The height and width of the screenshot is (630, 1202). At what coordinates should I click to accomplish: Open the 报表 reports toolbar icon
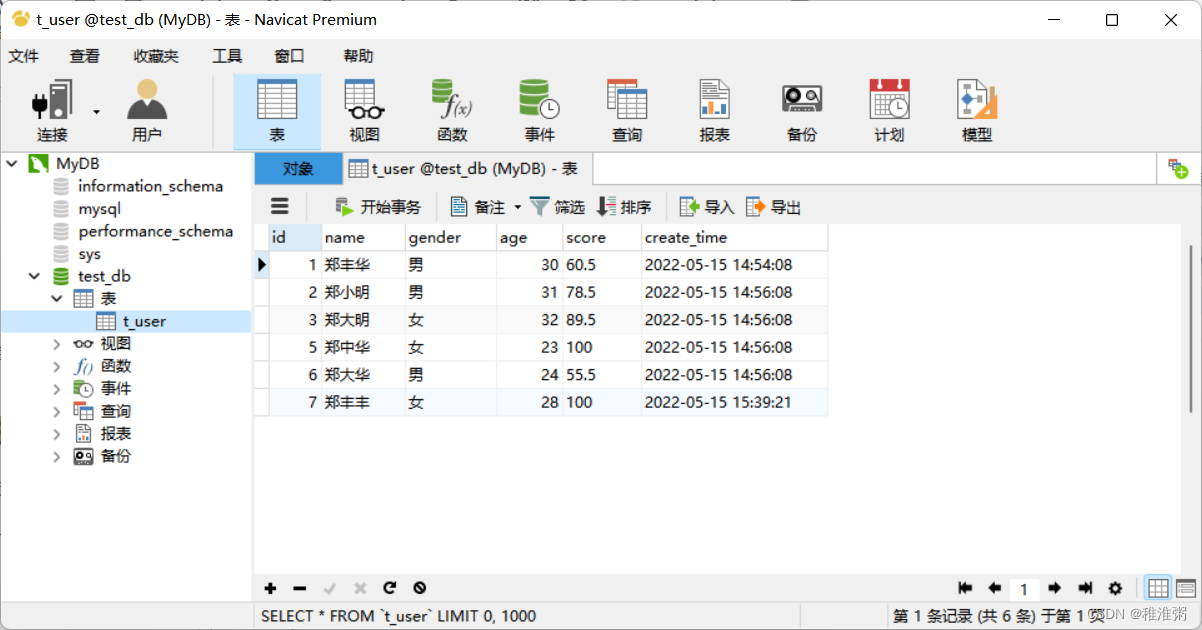(714, 111)
